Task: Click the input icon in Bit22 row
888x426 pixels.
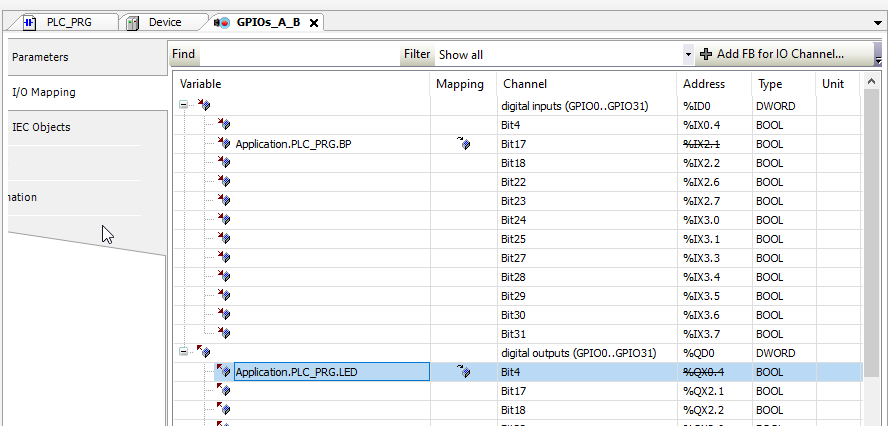Action: coord(224,181)
